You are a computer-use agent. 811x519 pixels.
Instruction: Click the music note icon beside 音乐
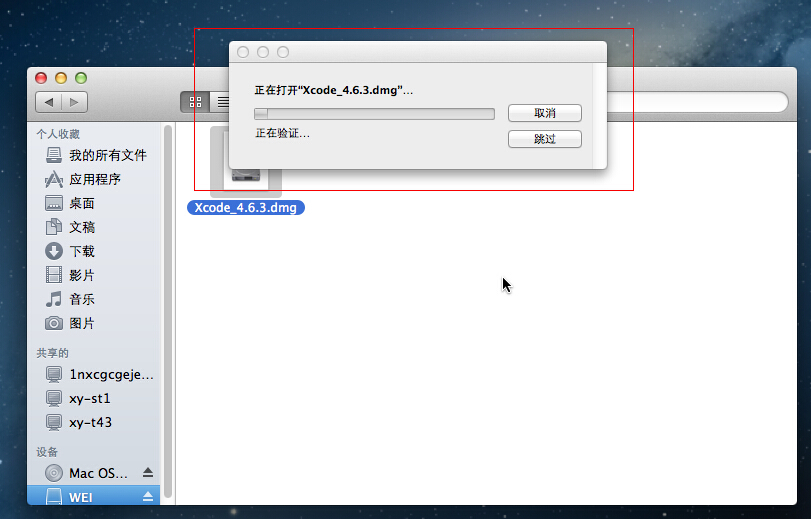tap(54, 299)
